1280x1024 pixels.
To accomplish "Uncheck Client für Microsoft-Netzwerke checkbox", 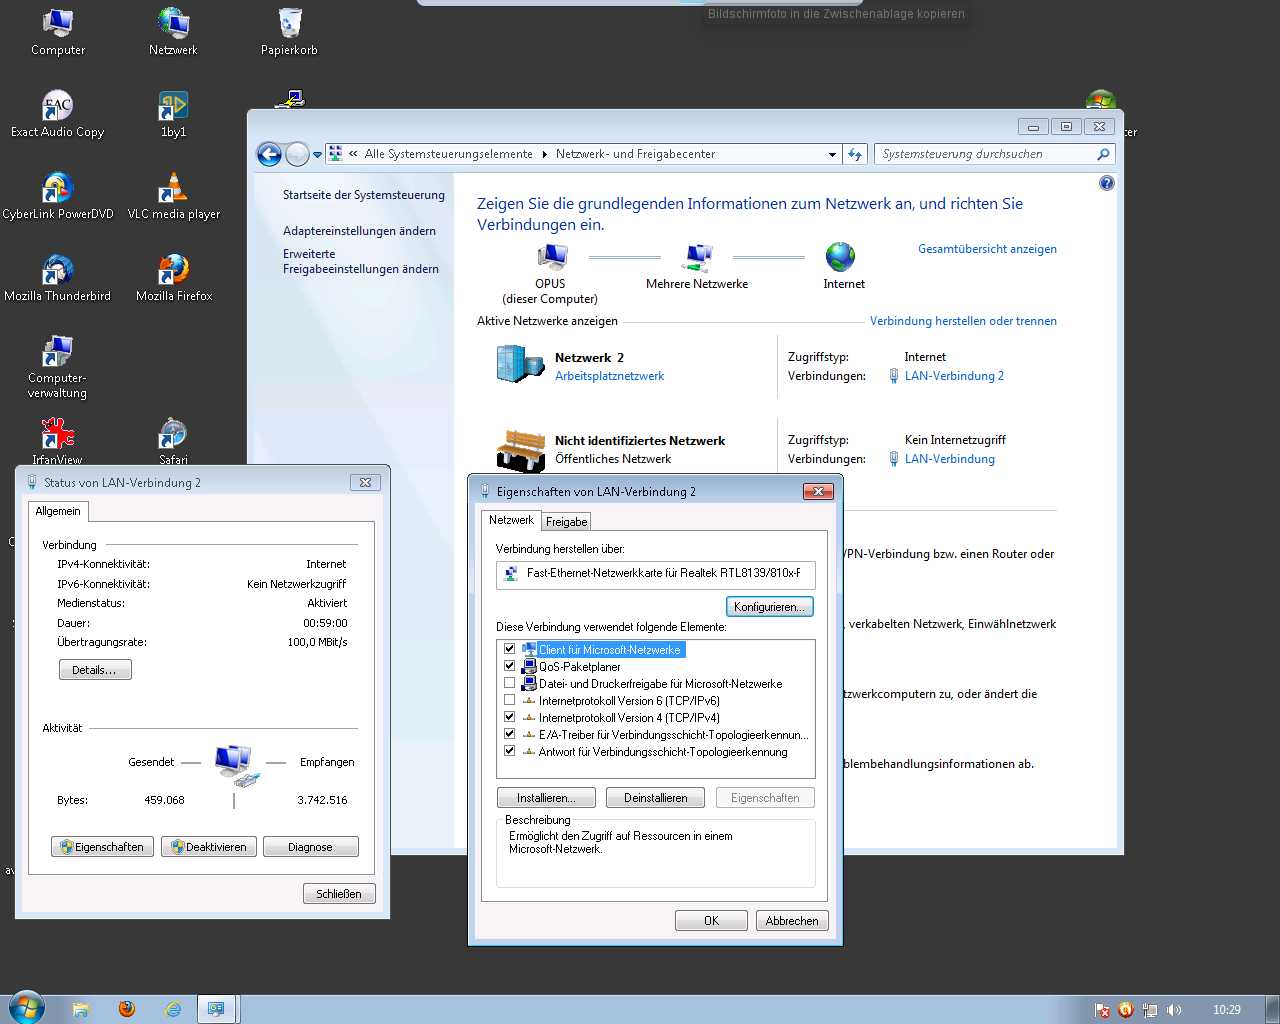I will pos(510,649).
